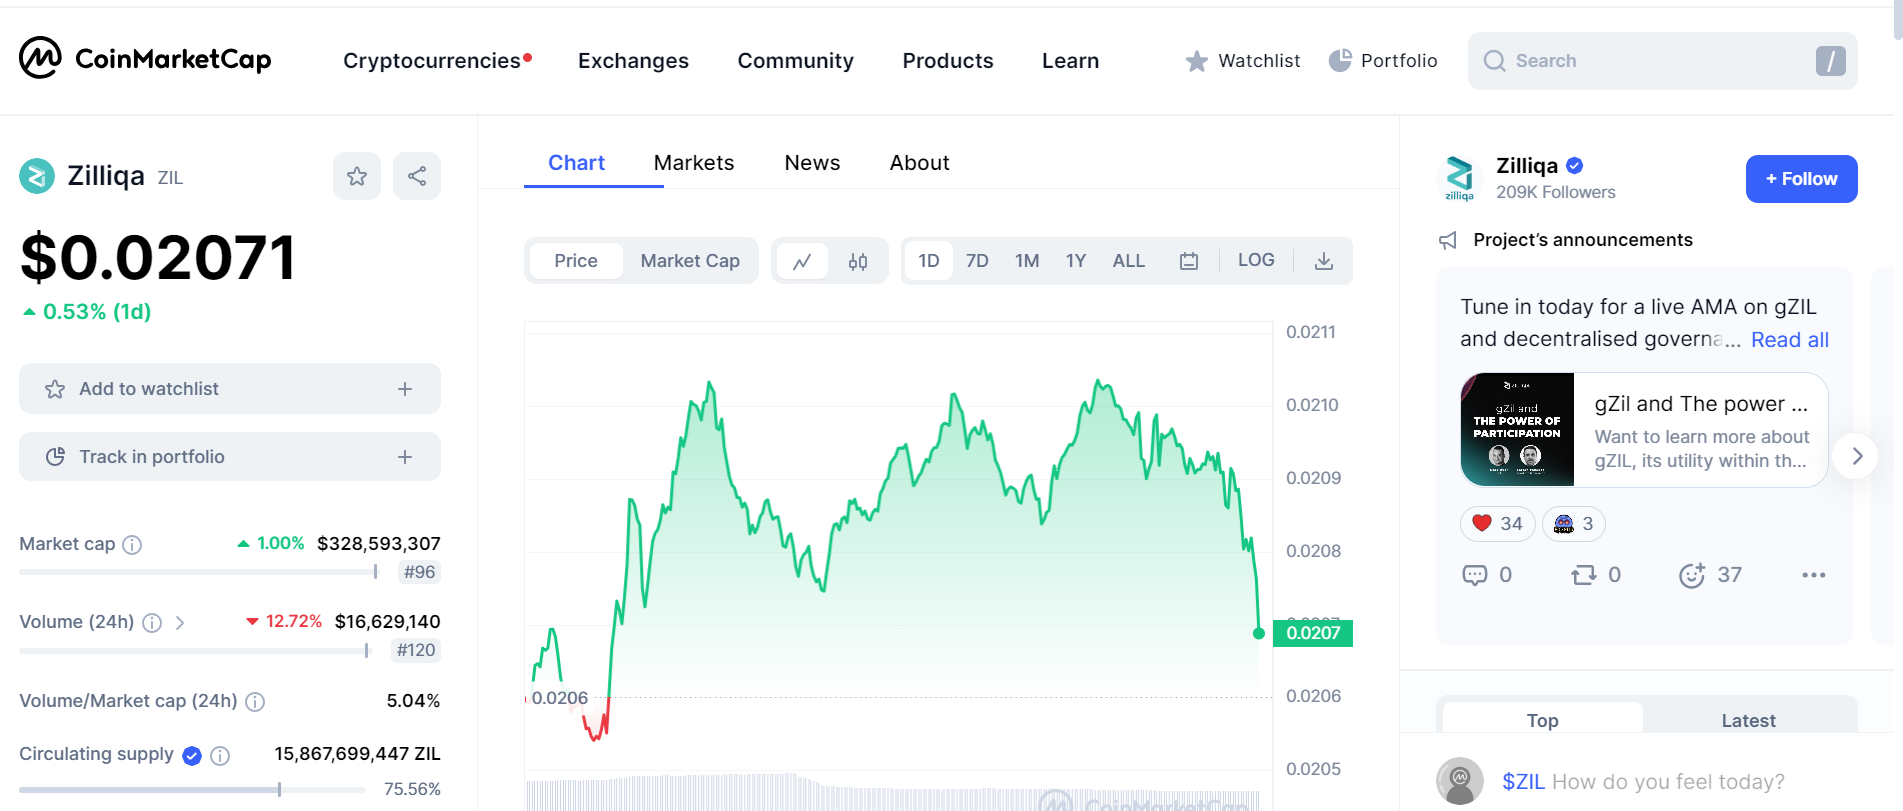
Task: Expand Add to watchlist plus
Action: (x=405, y=389)
